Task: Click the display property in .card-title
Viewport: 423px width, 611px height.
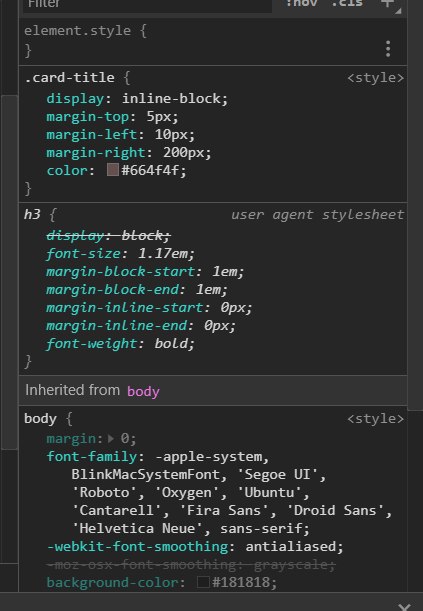Action: click(75, 99)
